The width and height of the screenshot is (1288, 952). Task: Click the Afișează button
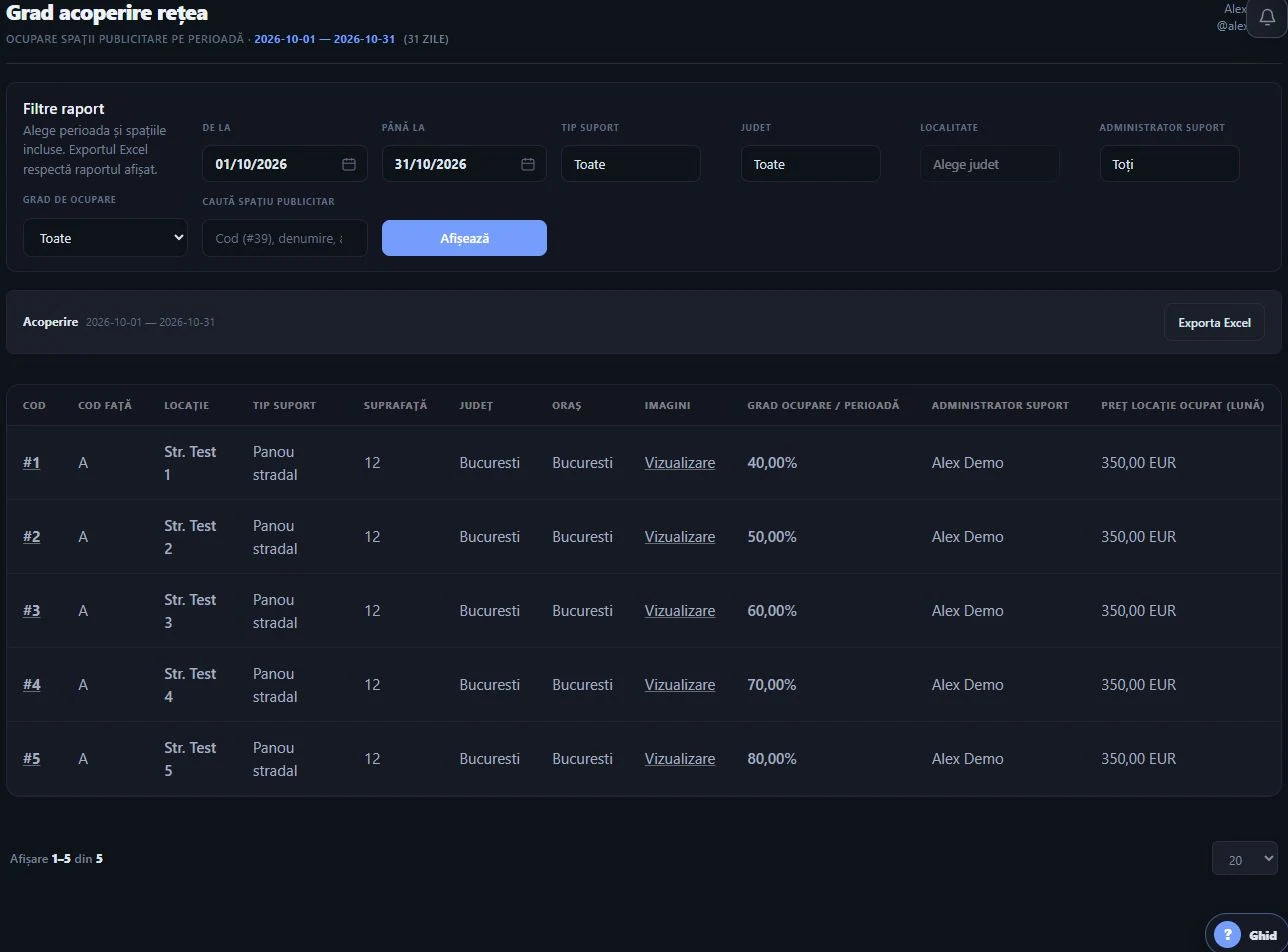(x=464, y=238)
